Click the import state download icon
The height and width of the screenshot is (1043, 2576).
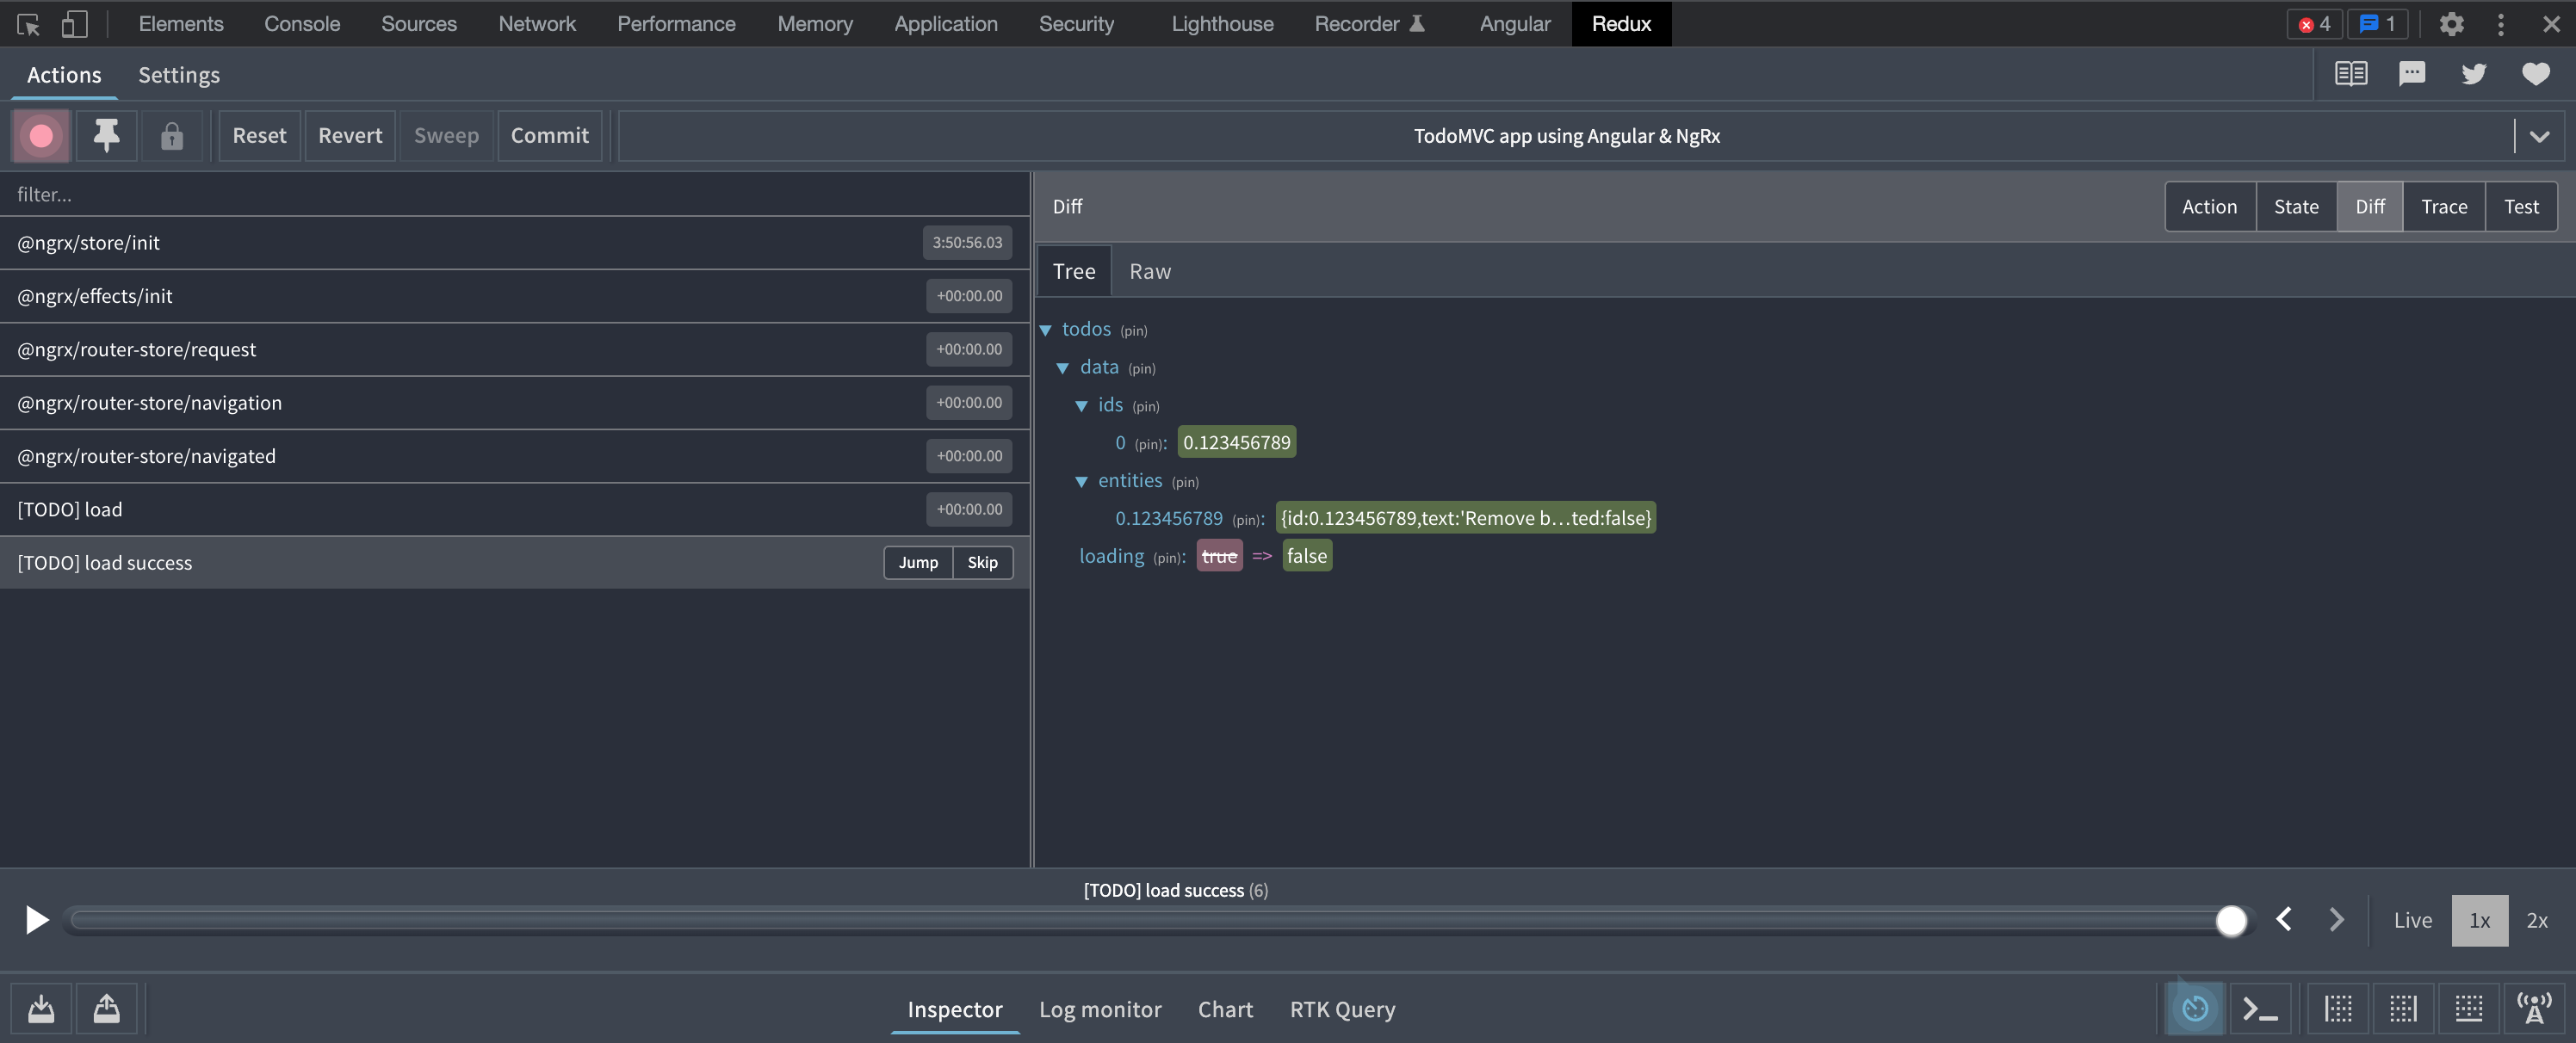41,1009
